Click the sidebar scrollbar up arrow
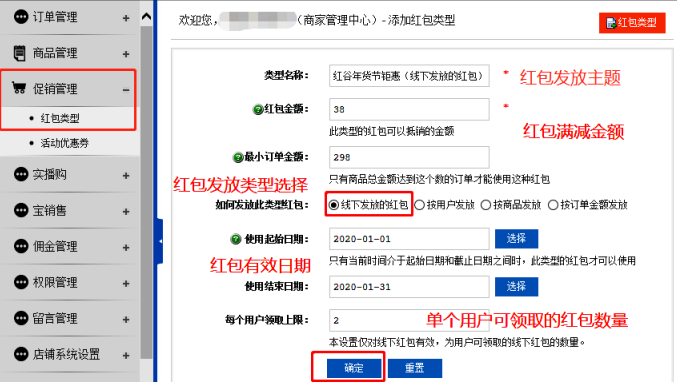 [146, 17]
